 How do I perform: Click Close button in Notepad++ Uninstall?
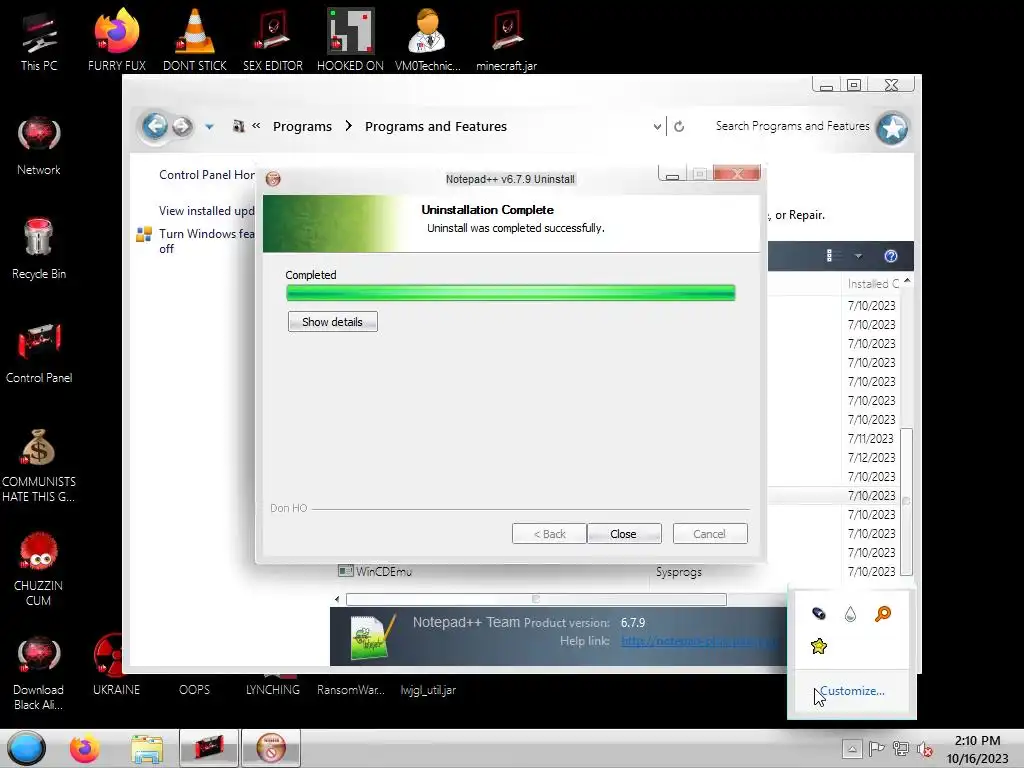624,534
